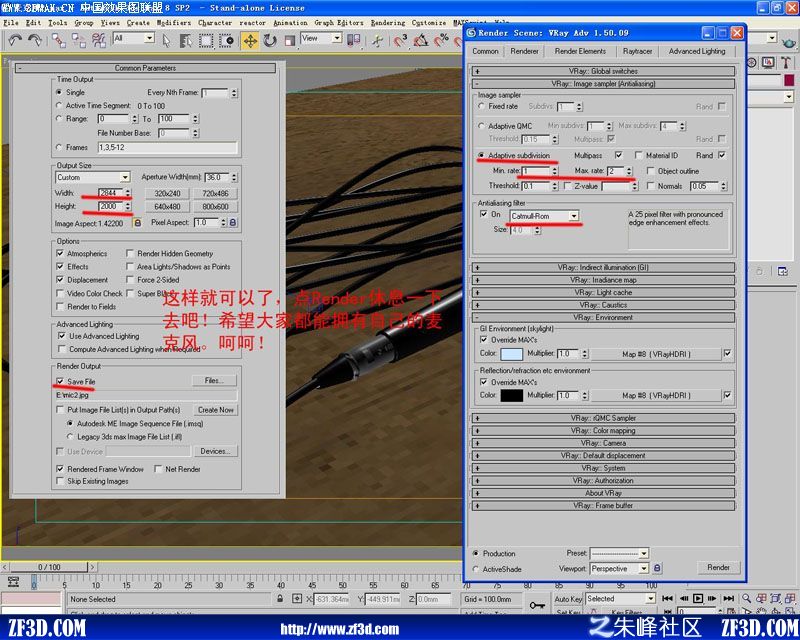Select the Adaptive QMC sampler radio button

pos(481,126)
